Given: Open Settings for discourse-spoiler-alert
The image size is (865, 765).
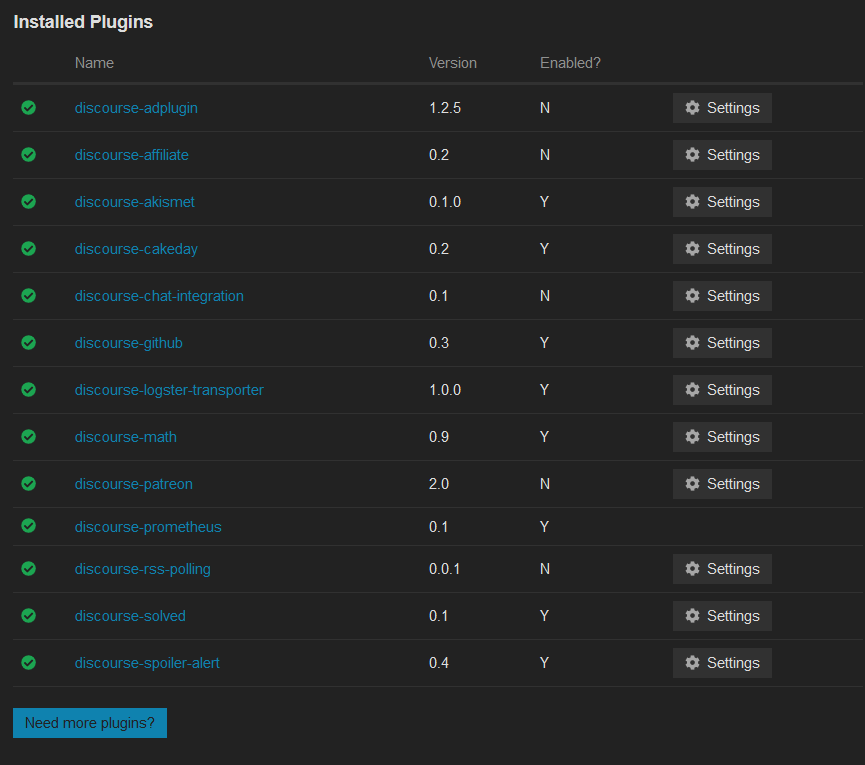Looking at the screenshot, I should coord(722,662).
